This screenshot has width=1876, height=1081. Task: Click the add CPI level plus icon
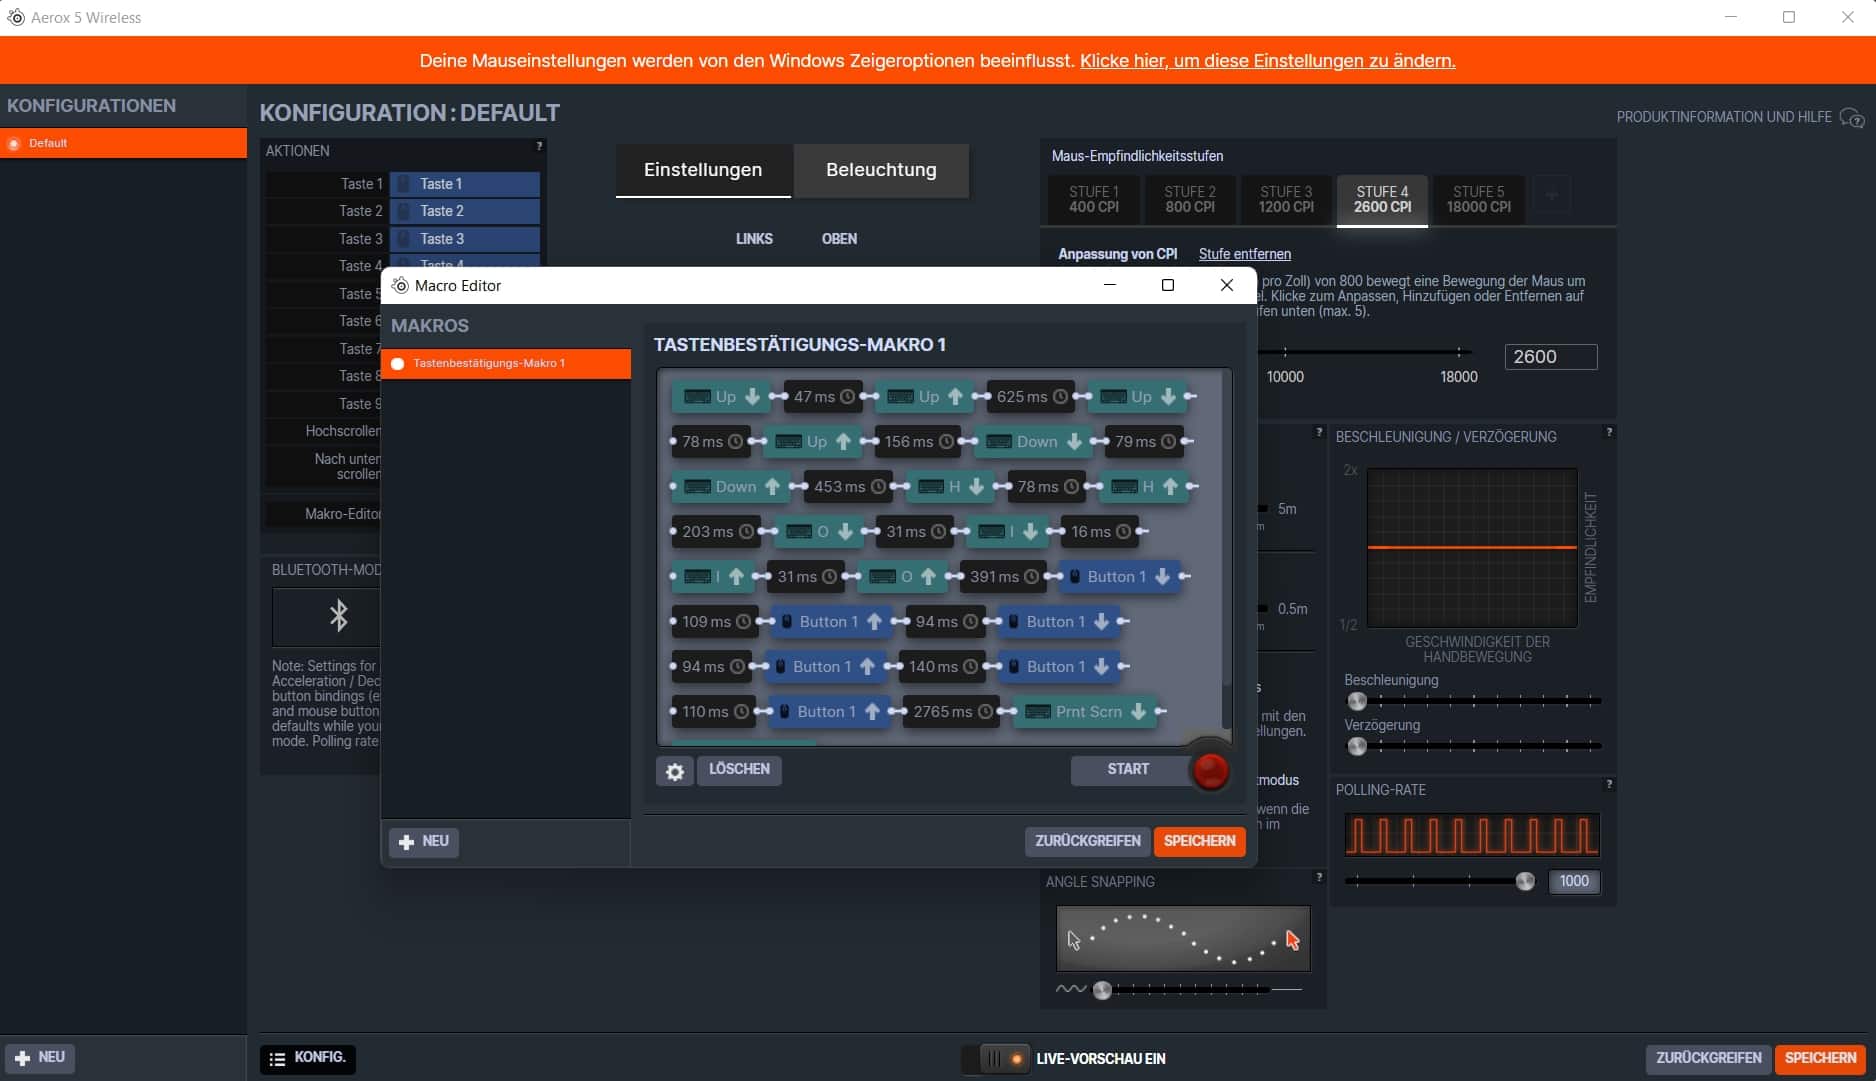click(x=1551, y=196)
